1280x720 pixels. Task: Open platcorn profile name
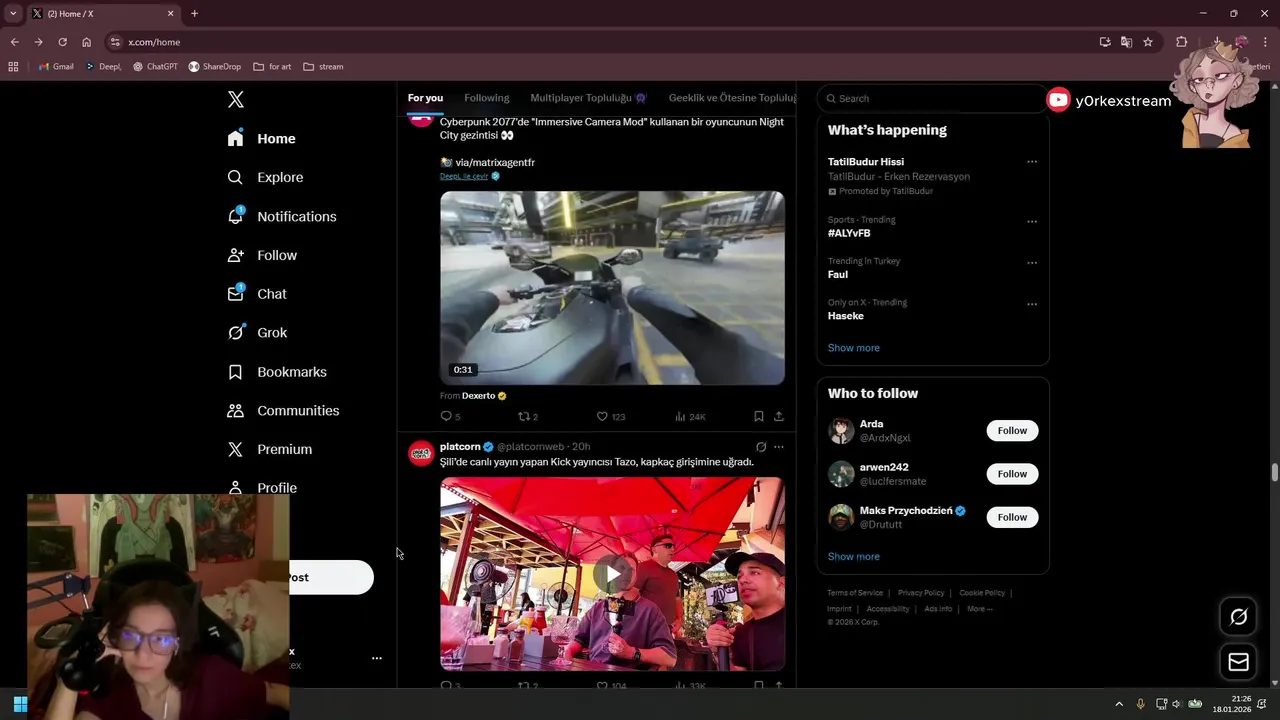[460, 447]
